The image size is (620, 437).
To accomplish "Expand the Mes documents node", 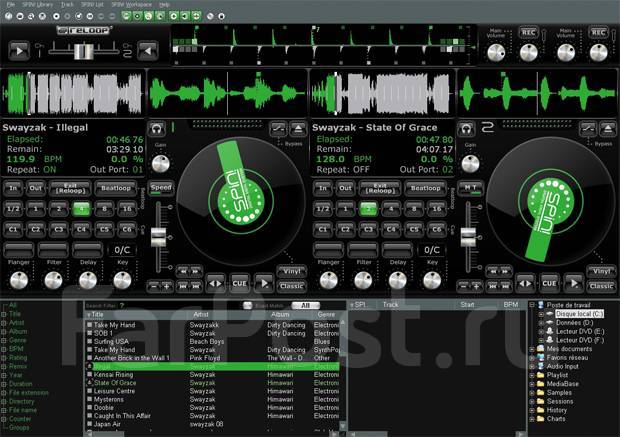I will pyautogui.click(x=532, y=349).
